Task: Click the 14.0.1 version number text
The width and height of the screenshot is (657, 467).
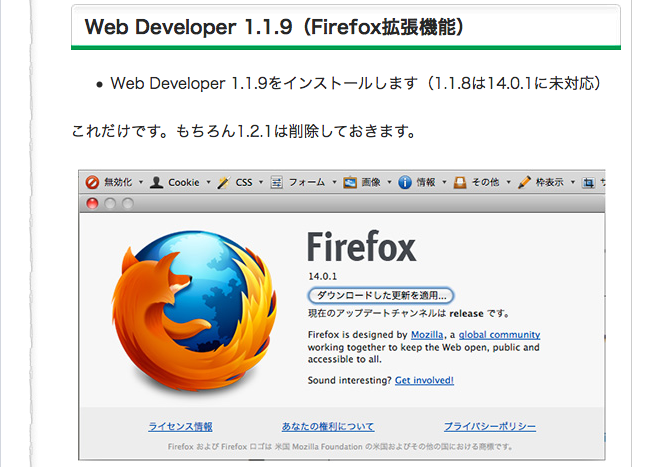Action: click(x=323, y=276)
